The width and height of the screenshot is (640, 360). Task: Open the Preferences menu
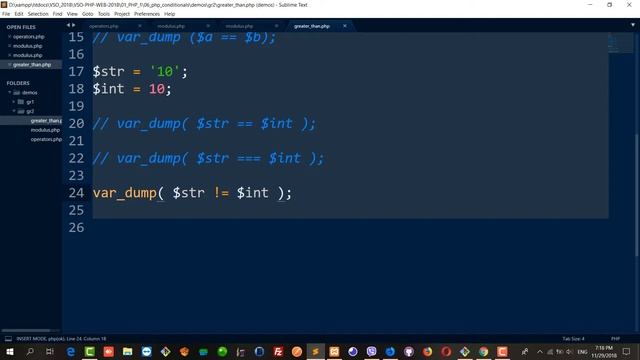pos(147,14)
